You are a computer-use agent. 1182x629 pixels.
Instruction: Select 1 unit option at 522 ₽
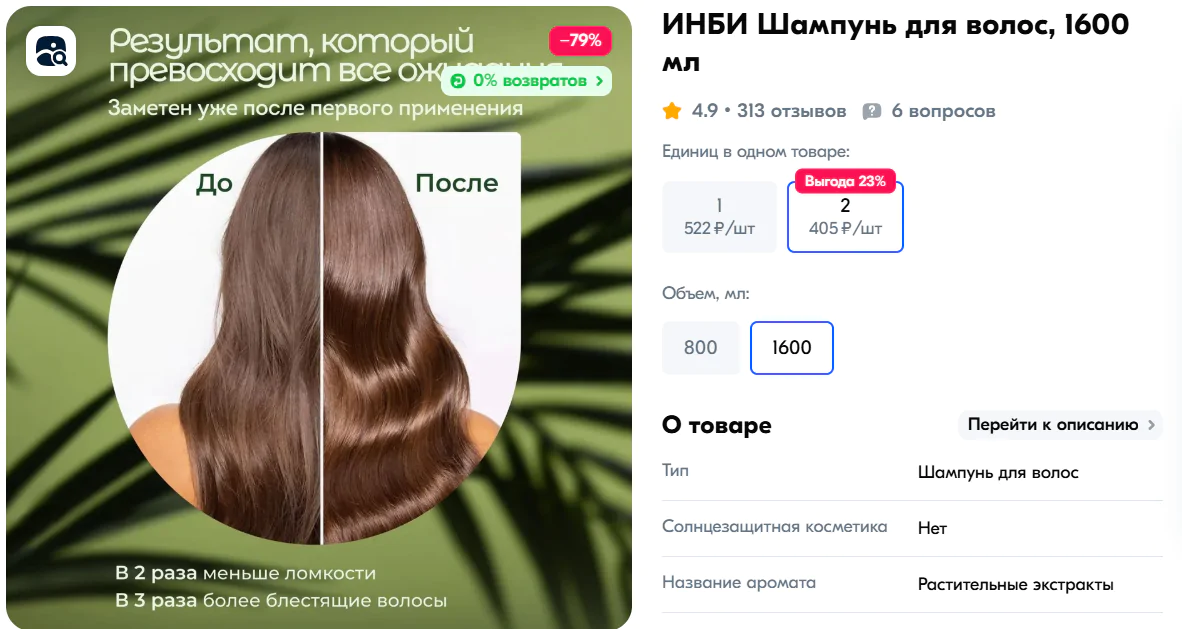coord(719,217)
